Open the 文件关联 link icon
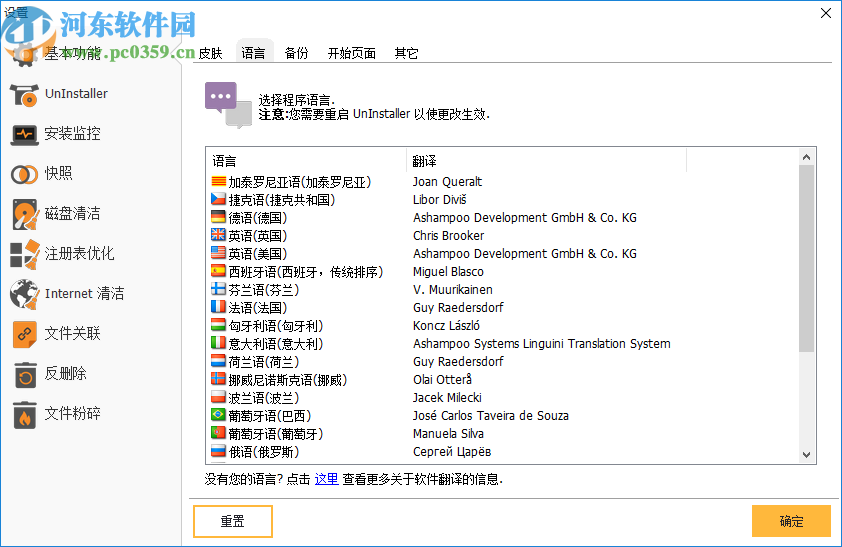Viewport: 842px width, 547px height. click(x=25, y=334)
